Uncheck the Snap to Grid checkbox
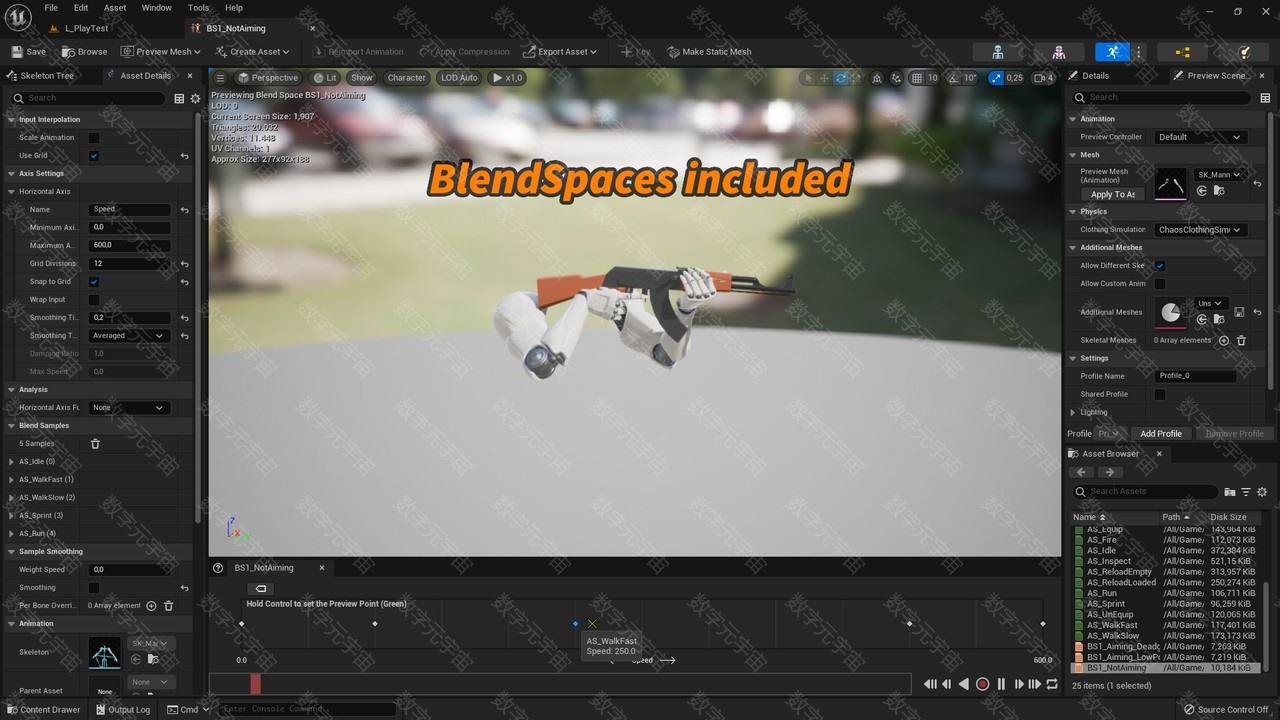Viewport: 1280px width, 720px height. 94,282
